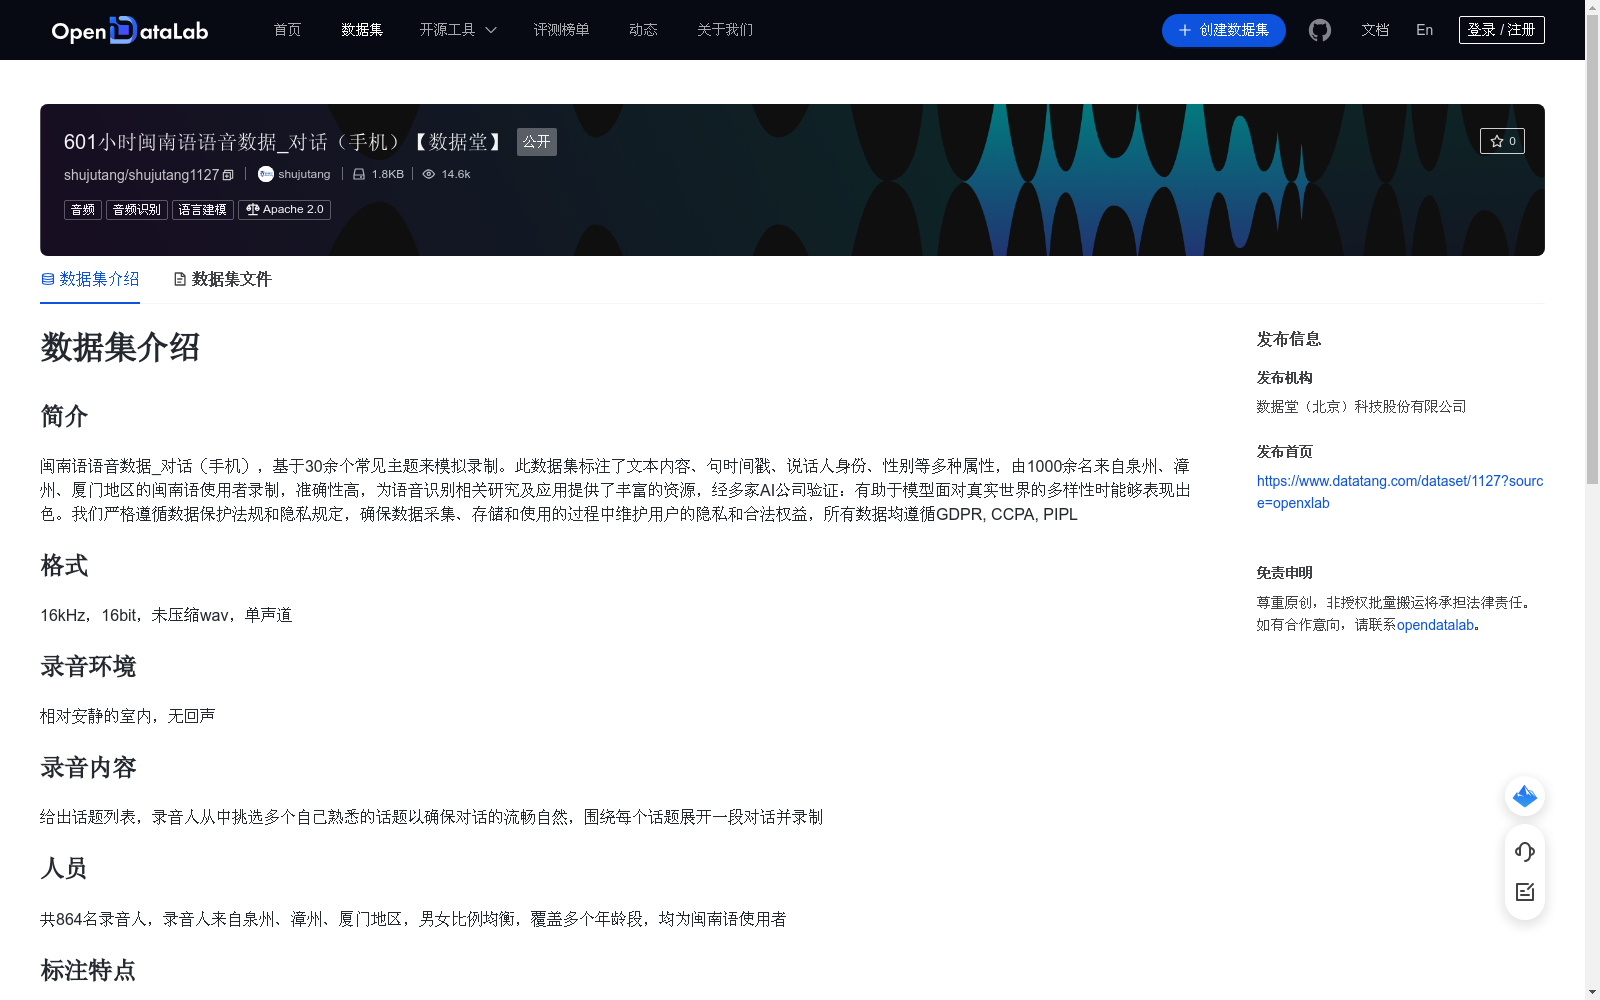
Task: Star this dataset
Action: [x=1502, y=141]
